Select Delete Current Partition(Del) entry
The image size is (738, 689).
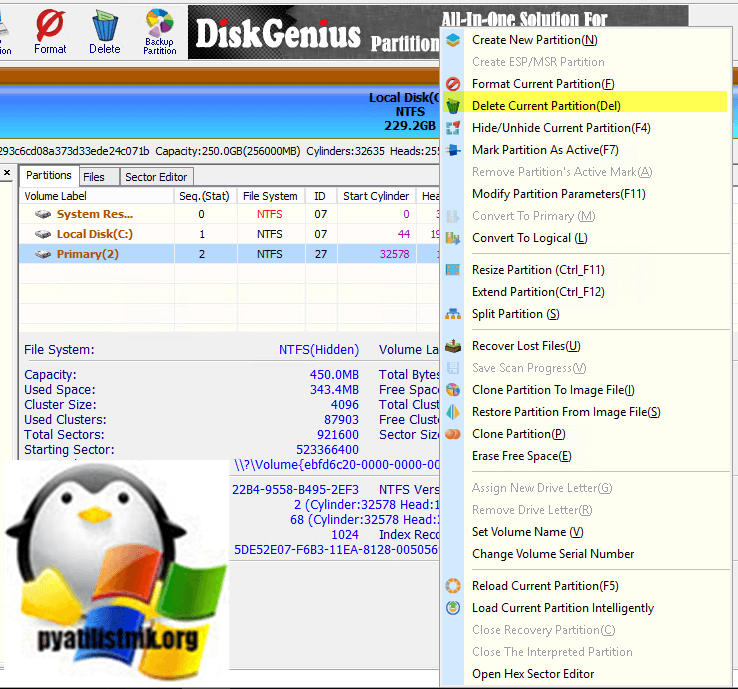[546, 106]
